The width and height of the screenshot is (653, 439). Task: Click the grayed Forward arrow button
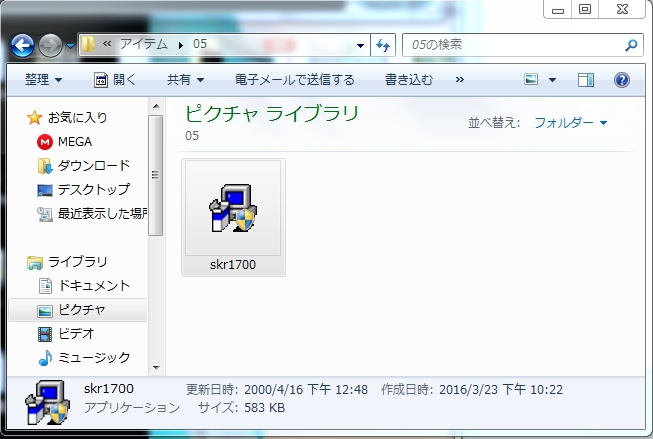pos(50,45)
